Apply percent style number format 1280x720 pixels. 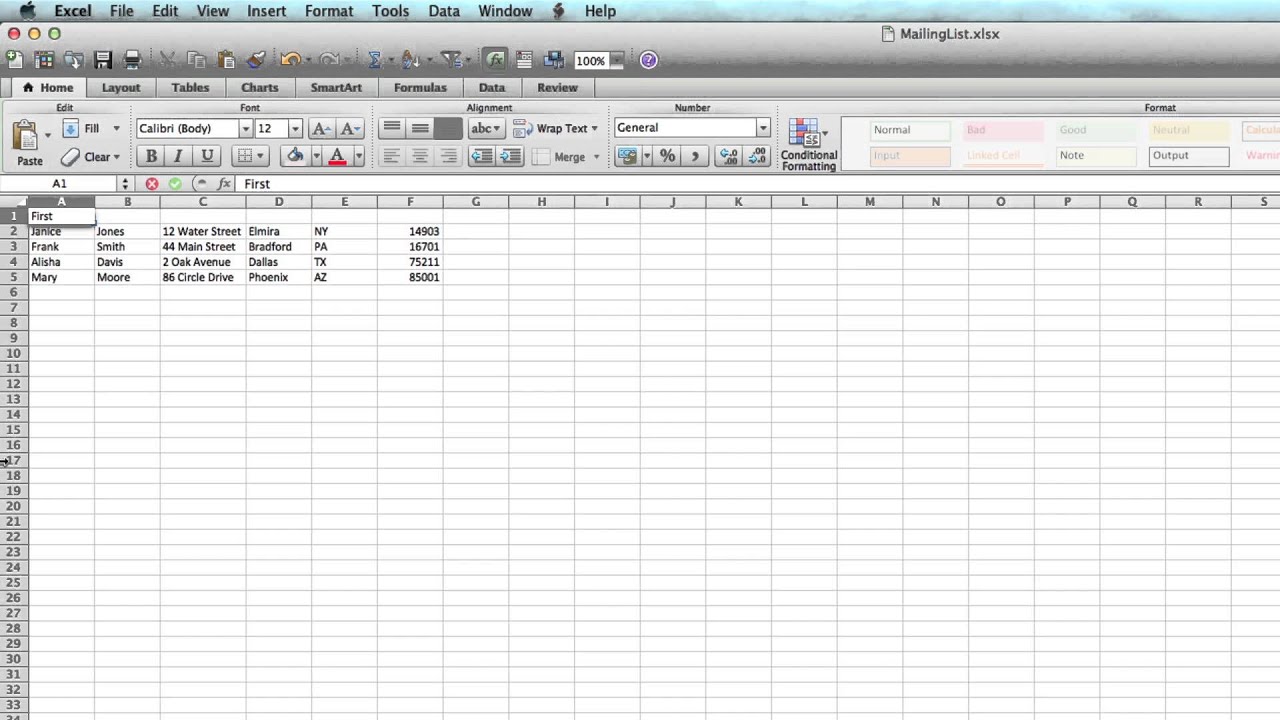coord(667,156)
